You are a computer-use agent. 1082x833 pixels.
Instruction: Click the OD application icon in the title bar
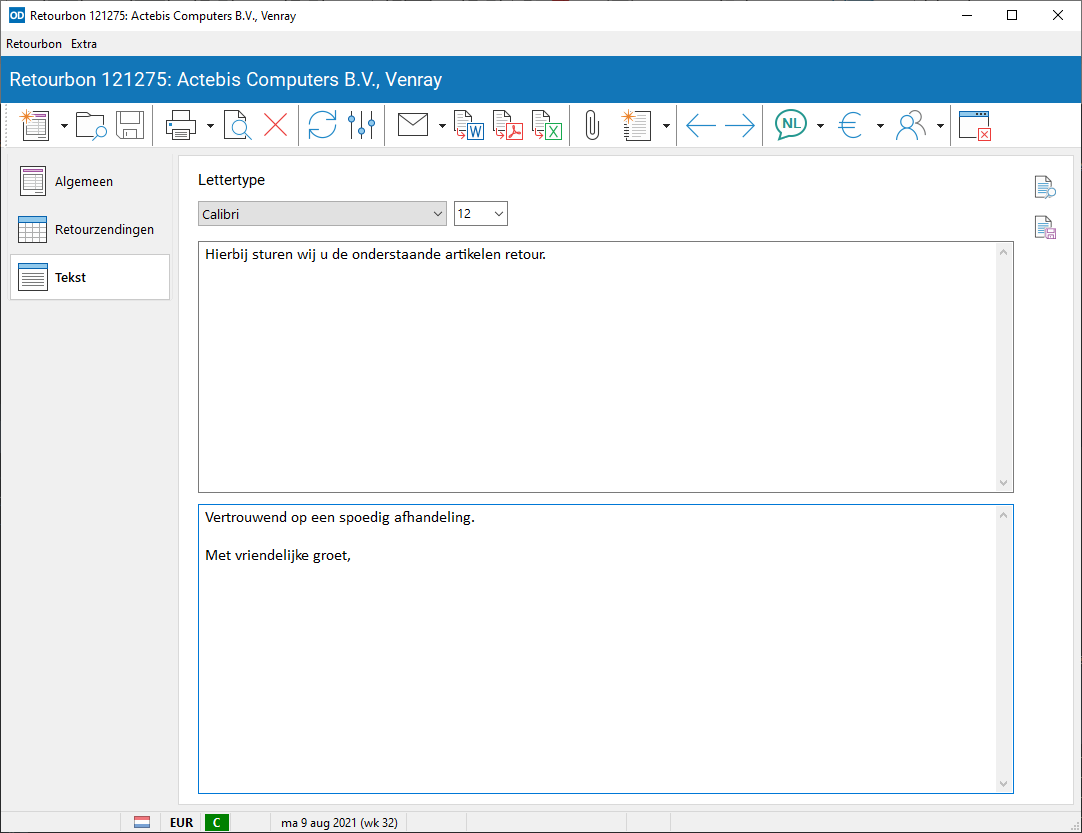click(x=16, y=15)
